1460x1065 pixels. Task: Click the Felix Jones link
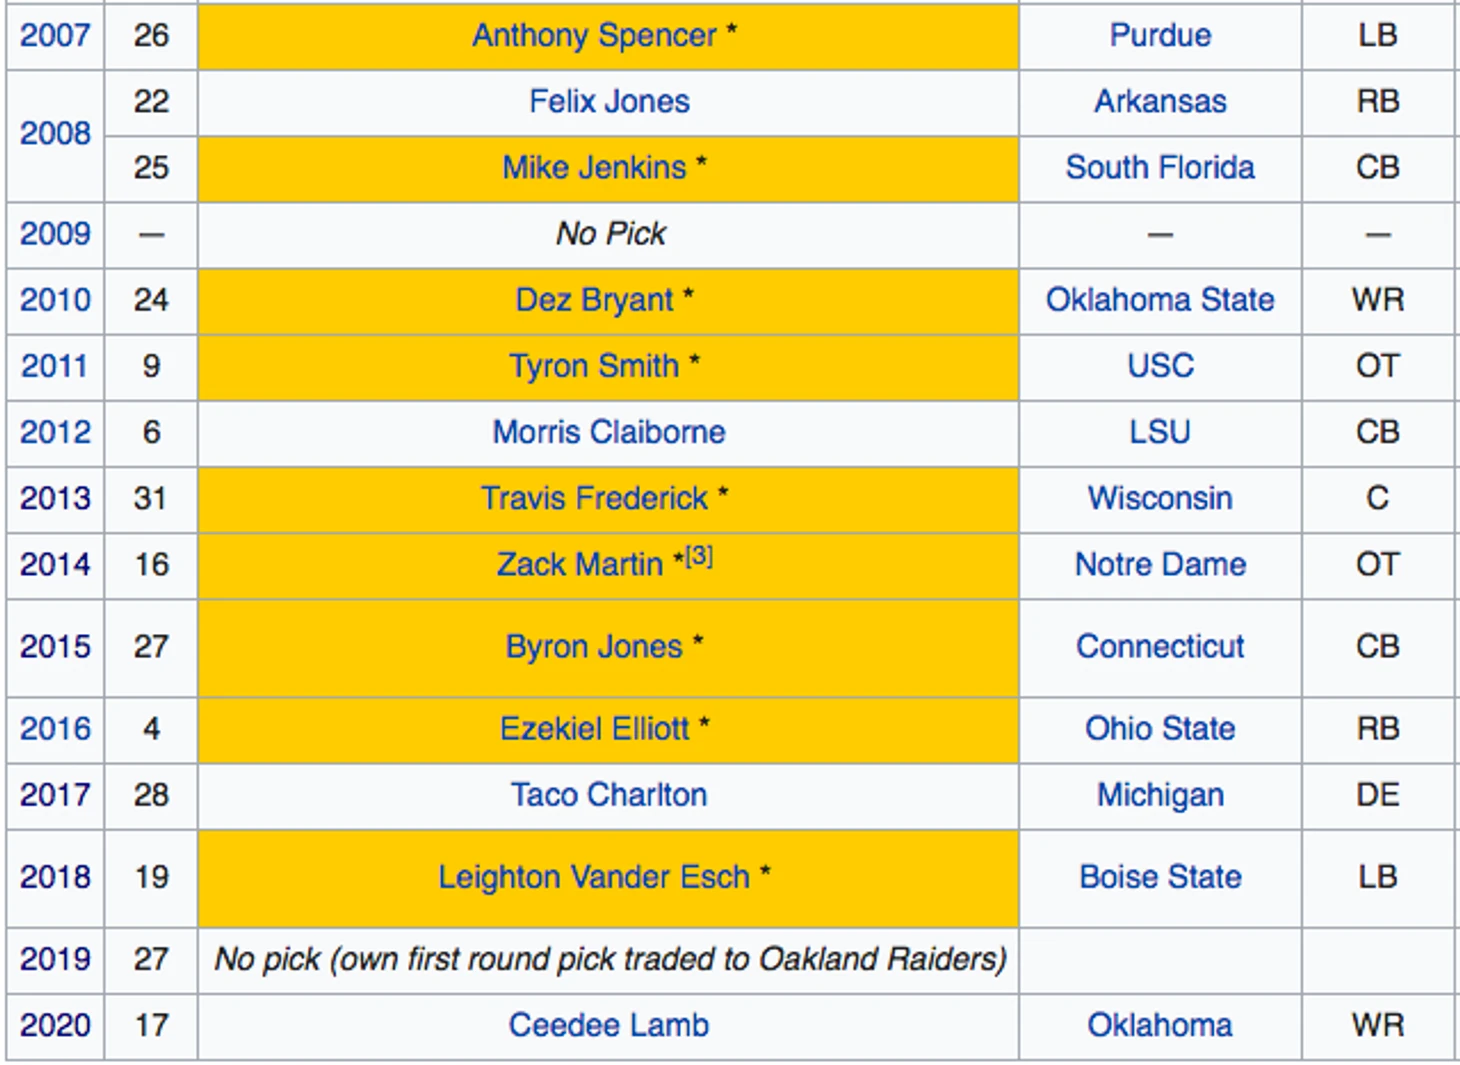pos(609,102)
